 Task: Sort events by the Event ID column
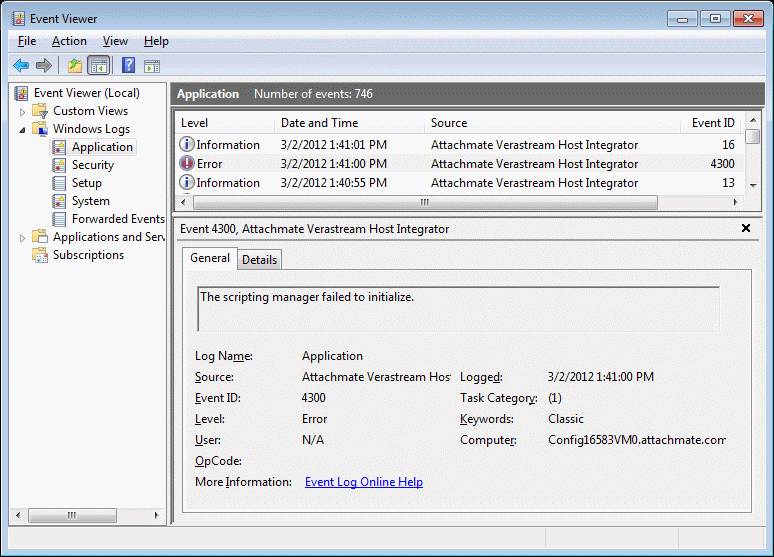[x=711, y=123]
